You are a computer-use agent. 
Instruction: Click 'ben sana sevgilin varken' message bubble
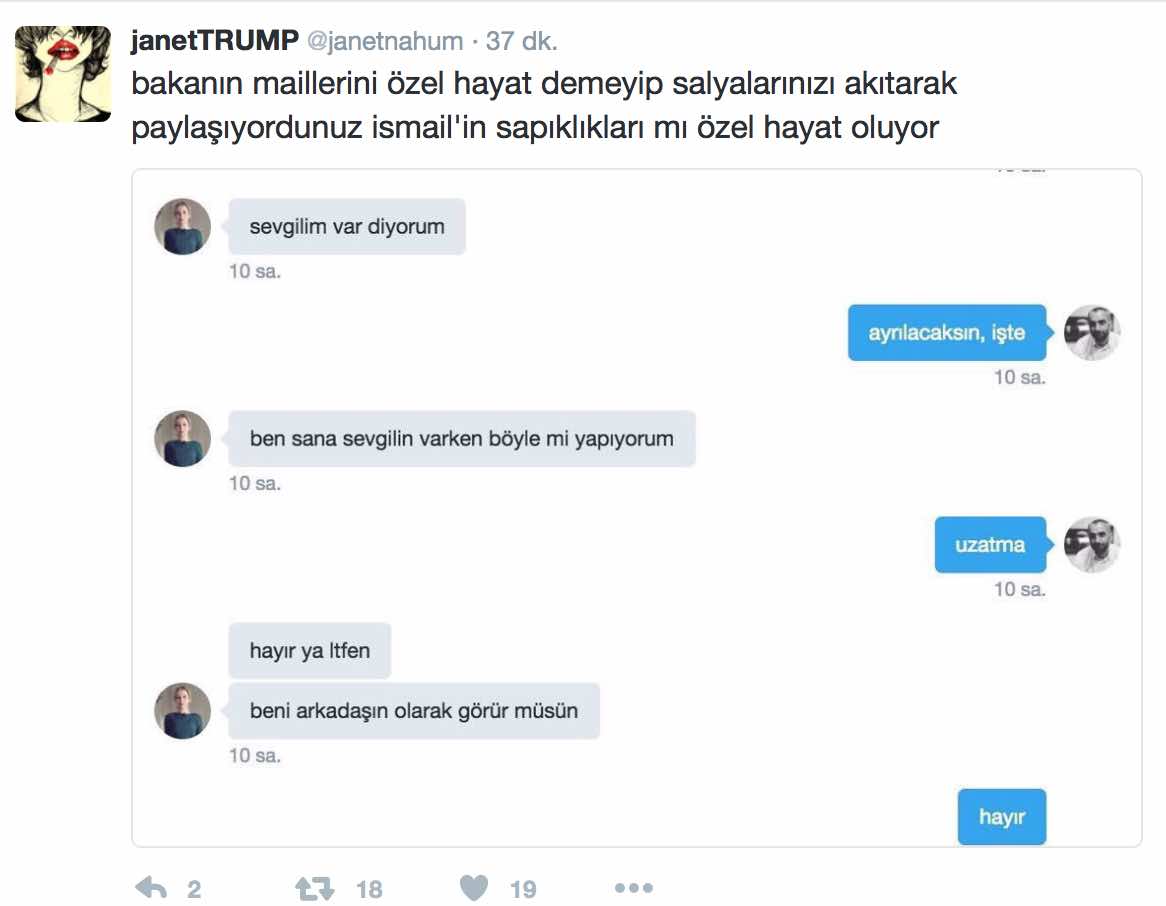[462, 438]
